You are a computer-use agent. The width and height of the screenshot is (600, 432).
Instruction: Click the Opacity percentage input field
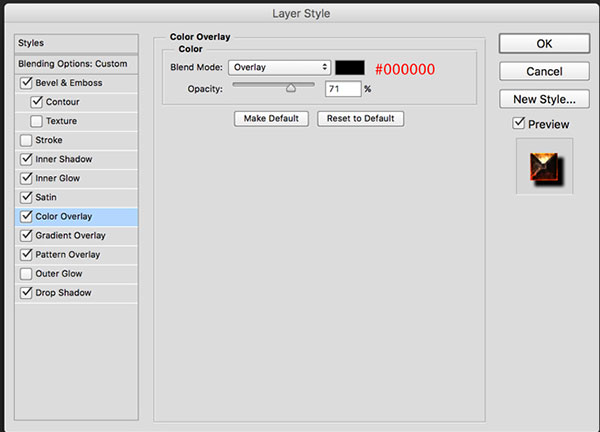tap(343, 89)
